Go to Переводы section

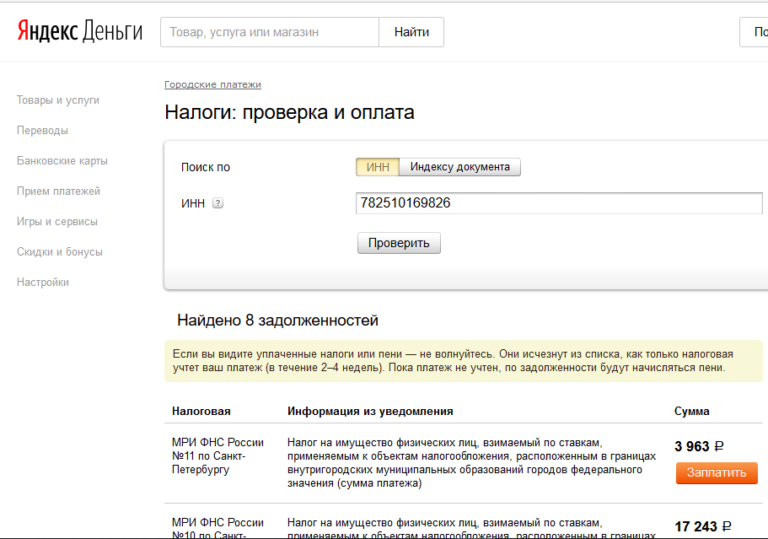42,130
